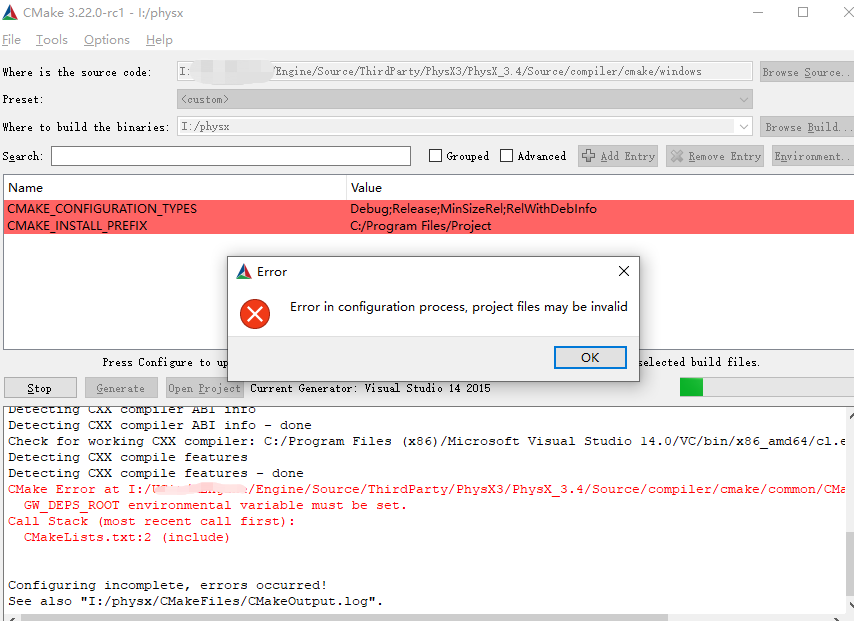This screenshot has width=854, height=621.
Task: Open the Options menu
Action: pyautogui.click(x=107, y=40)
